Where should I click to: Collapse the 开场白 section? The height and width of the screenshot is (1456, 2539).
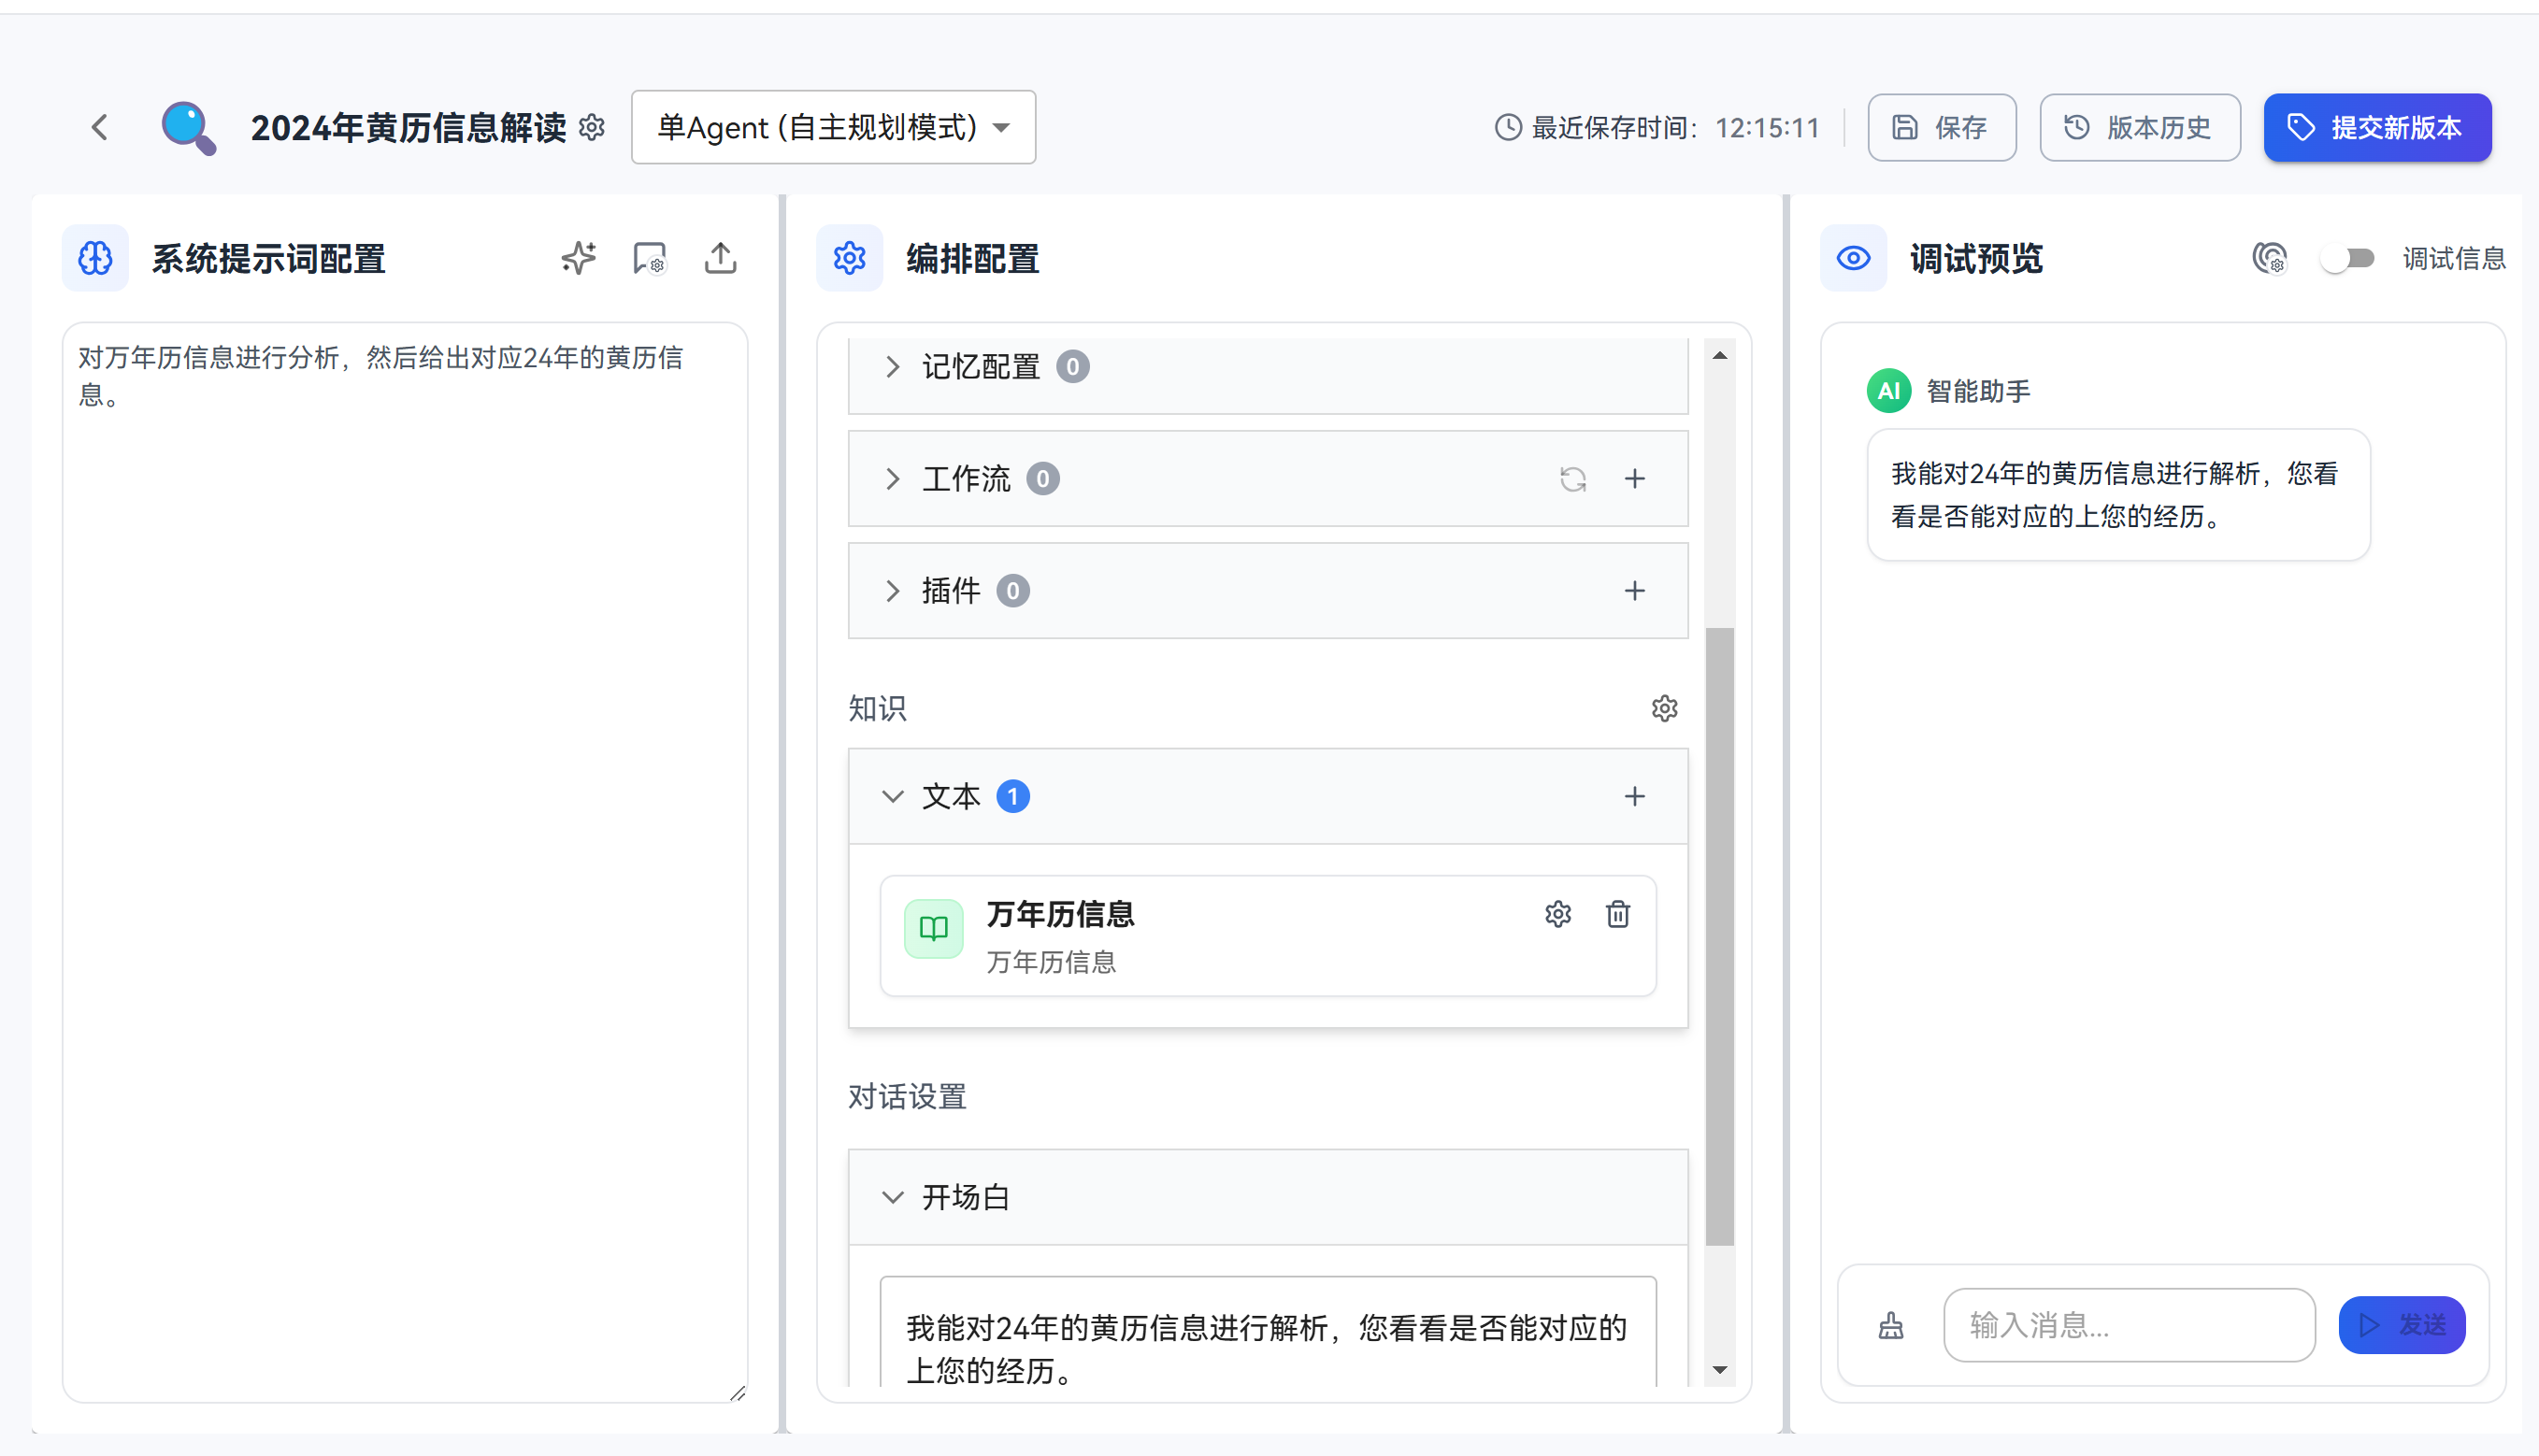coord(892,1197)
